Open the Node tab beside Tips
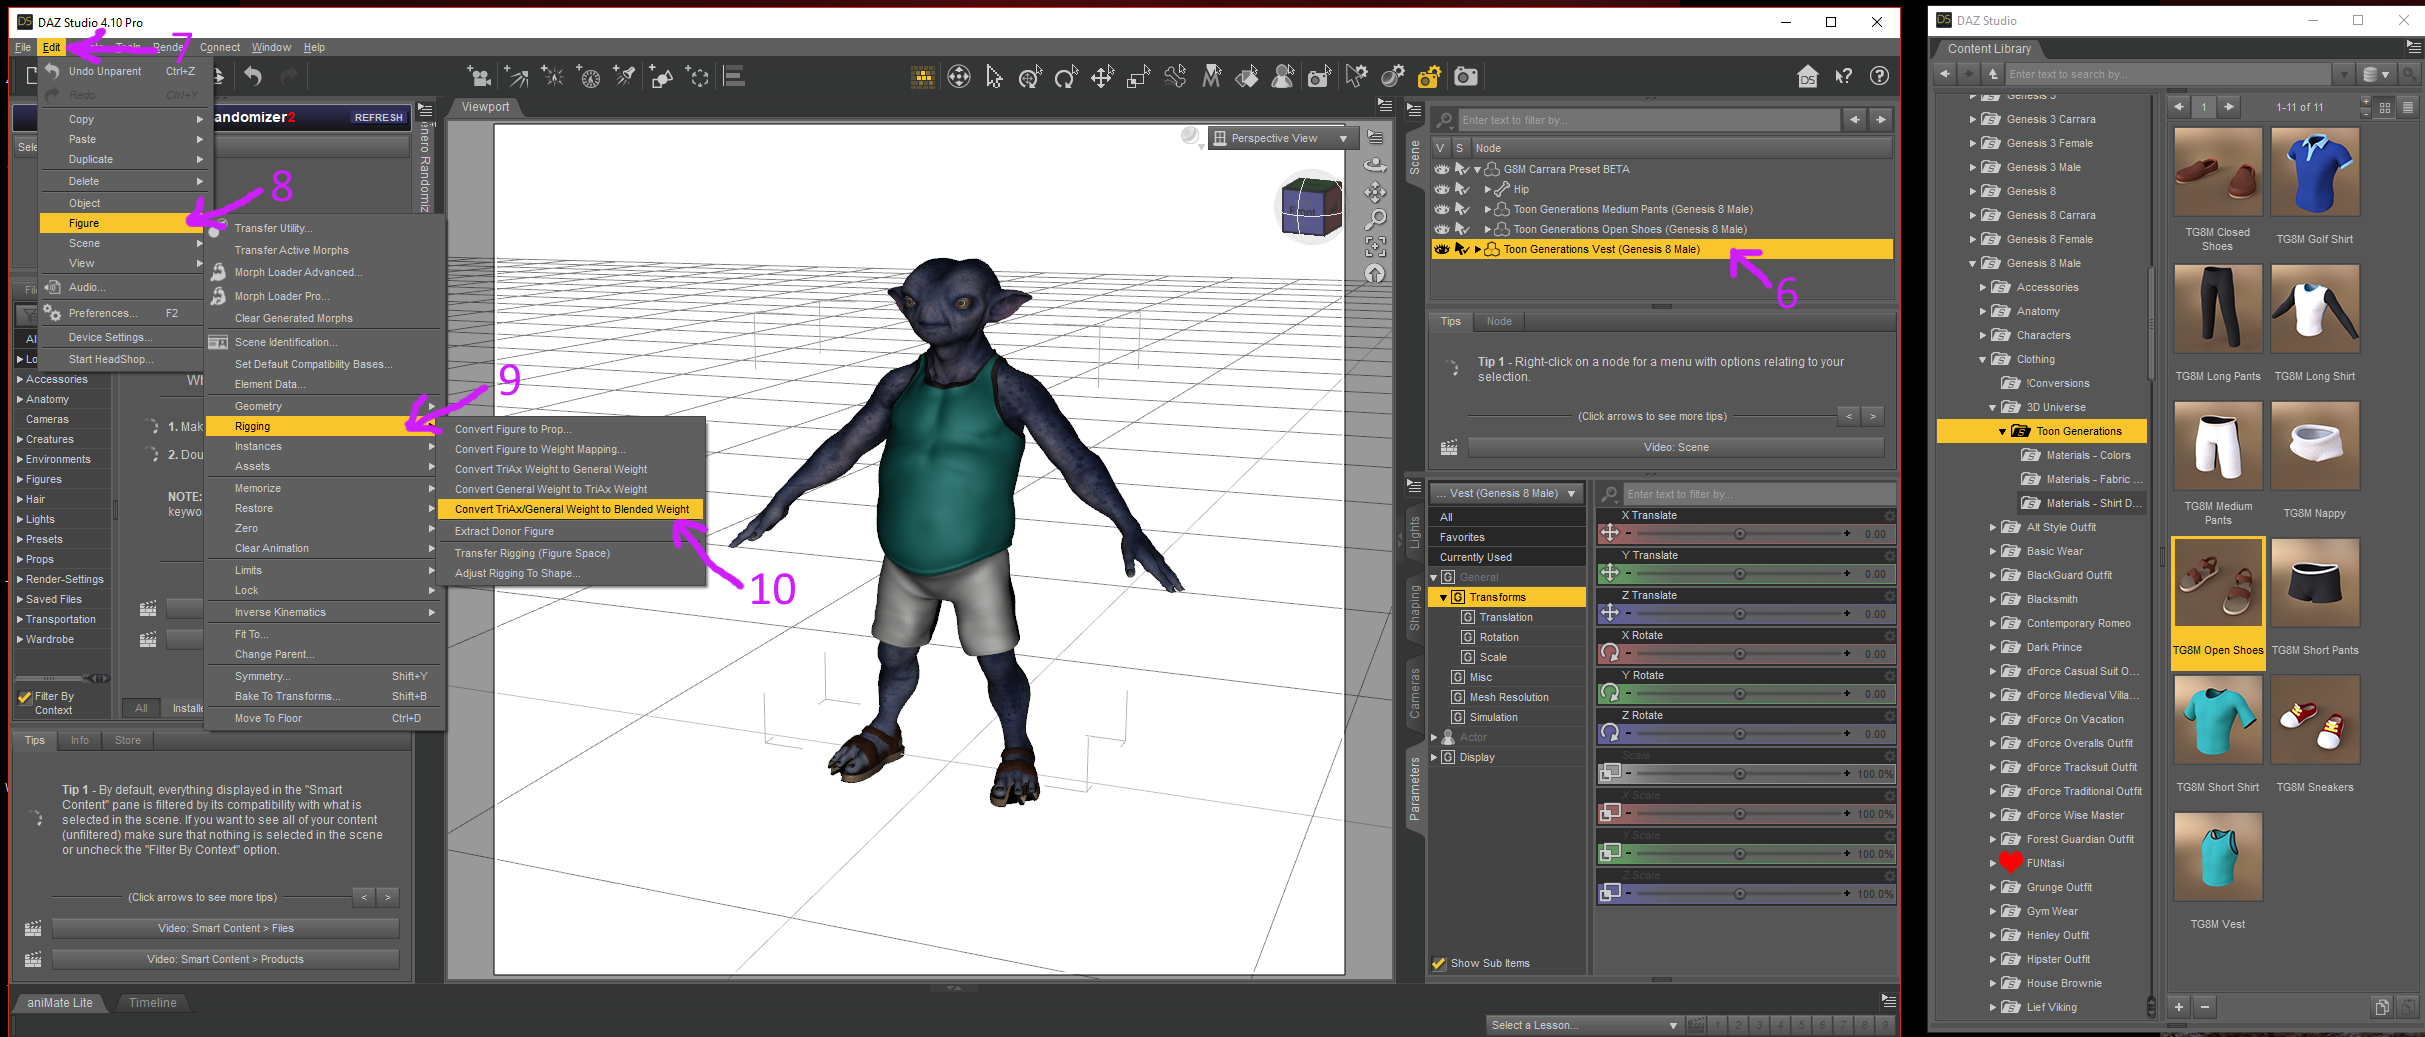2425x1037 pixels. click(x=1498, y=321)
